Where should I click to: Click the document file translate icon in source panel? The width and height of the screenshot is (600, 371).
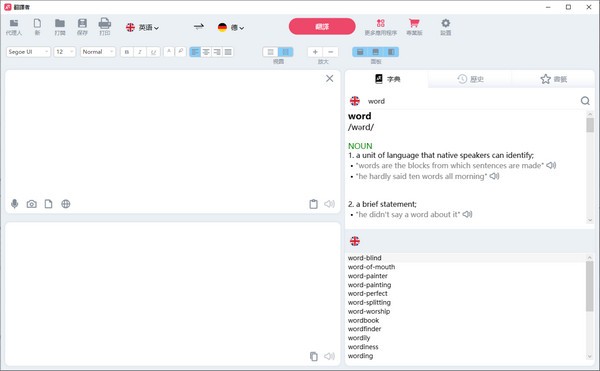(x=48, y=204)
